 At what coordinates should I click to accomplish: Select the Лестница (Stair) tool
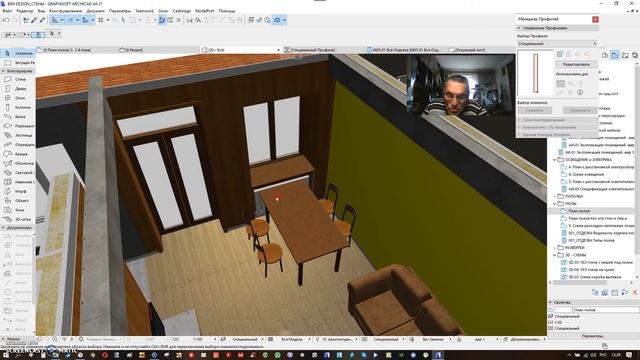point(18,135)
